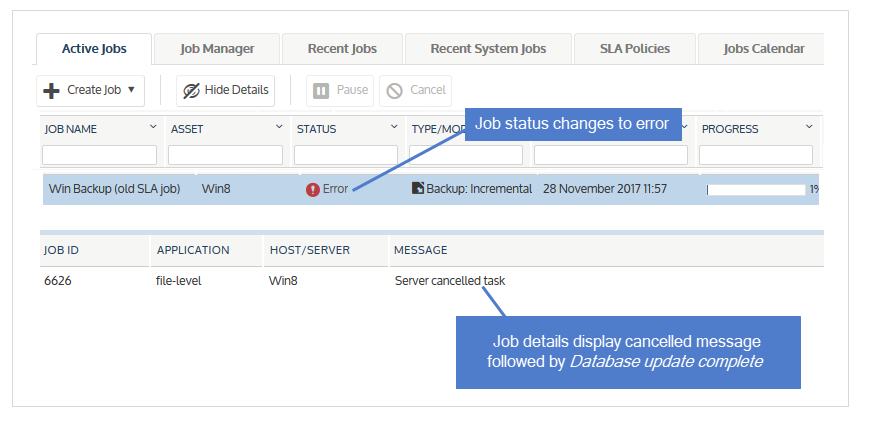Click the HOST/SERVER column header

point(310,250)
